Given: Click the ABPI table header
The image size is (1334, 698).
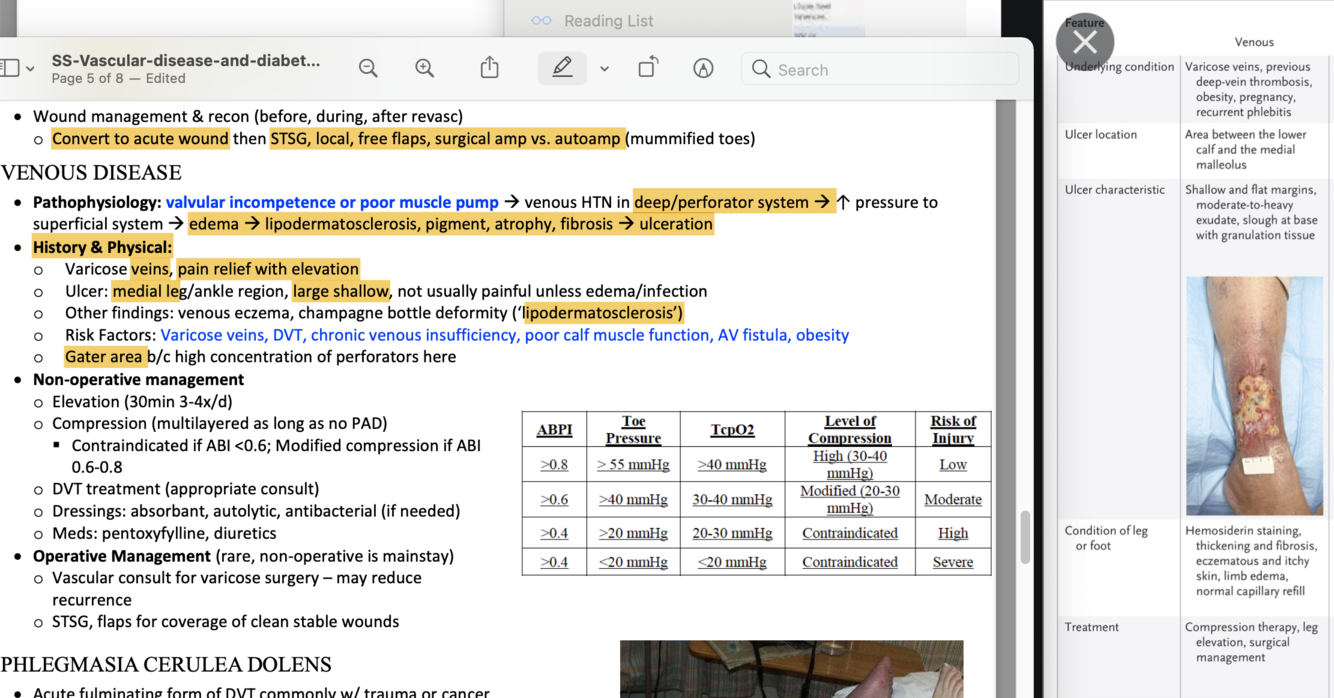Looking at the screenshot, I should (x=554, y=429).
